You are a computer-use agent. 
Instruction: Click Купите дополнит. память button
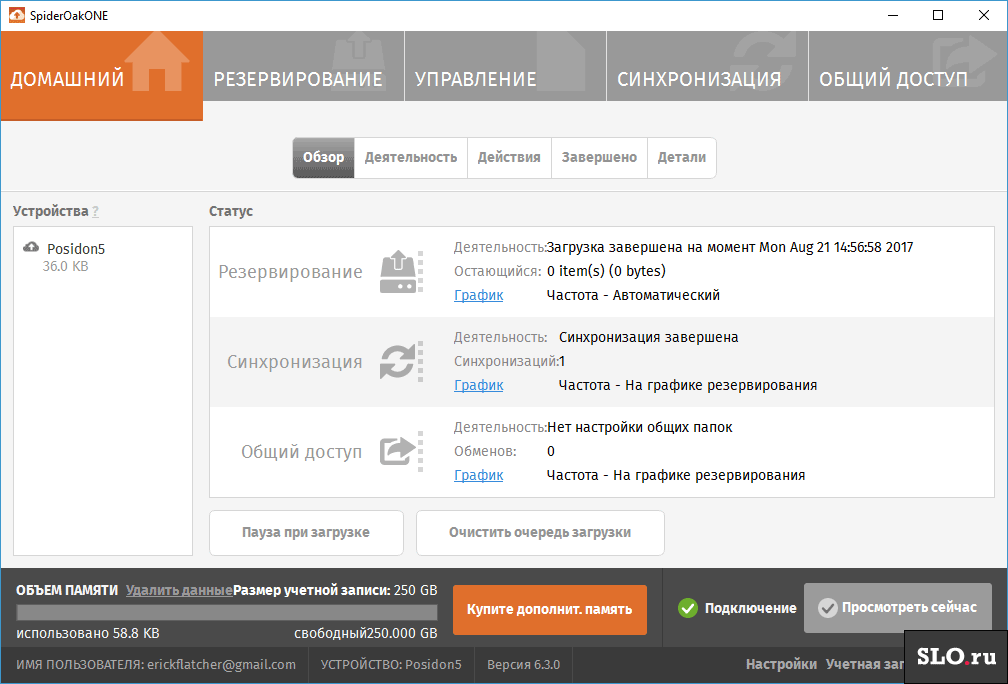550,609
